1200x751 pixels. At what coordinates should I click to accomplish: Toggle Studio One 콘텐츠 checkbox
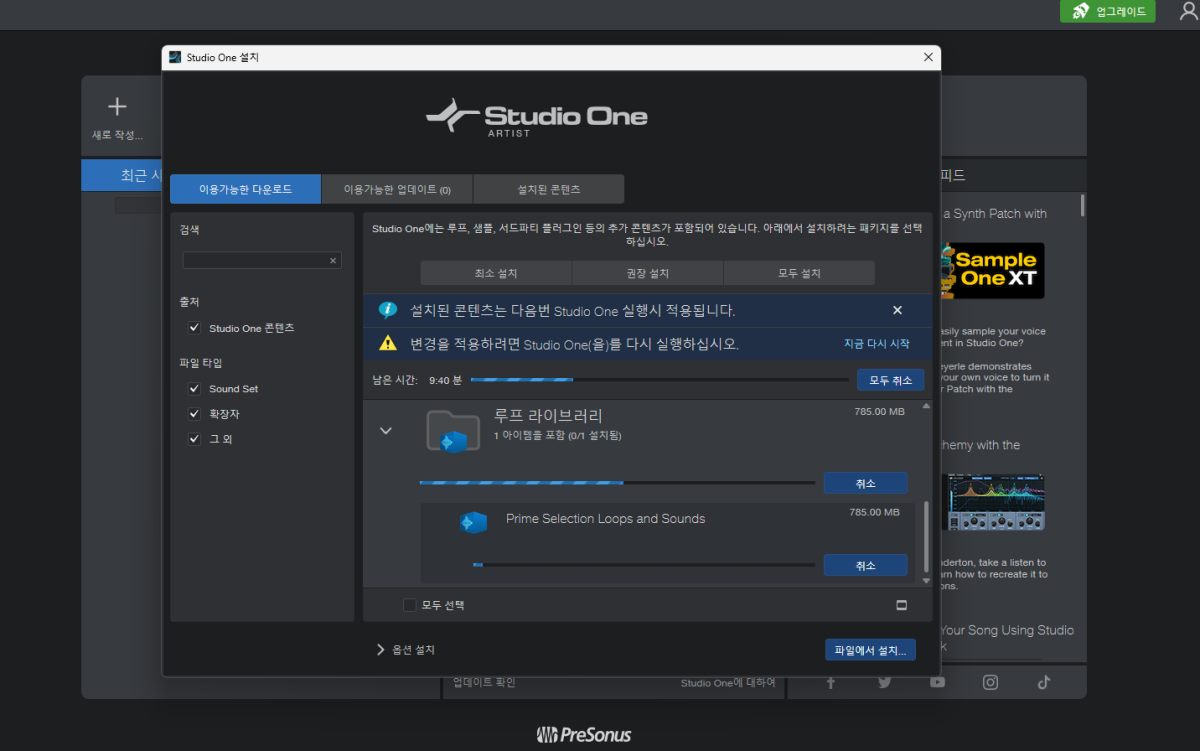pyautogui.click(x=195, y=328)
